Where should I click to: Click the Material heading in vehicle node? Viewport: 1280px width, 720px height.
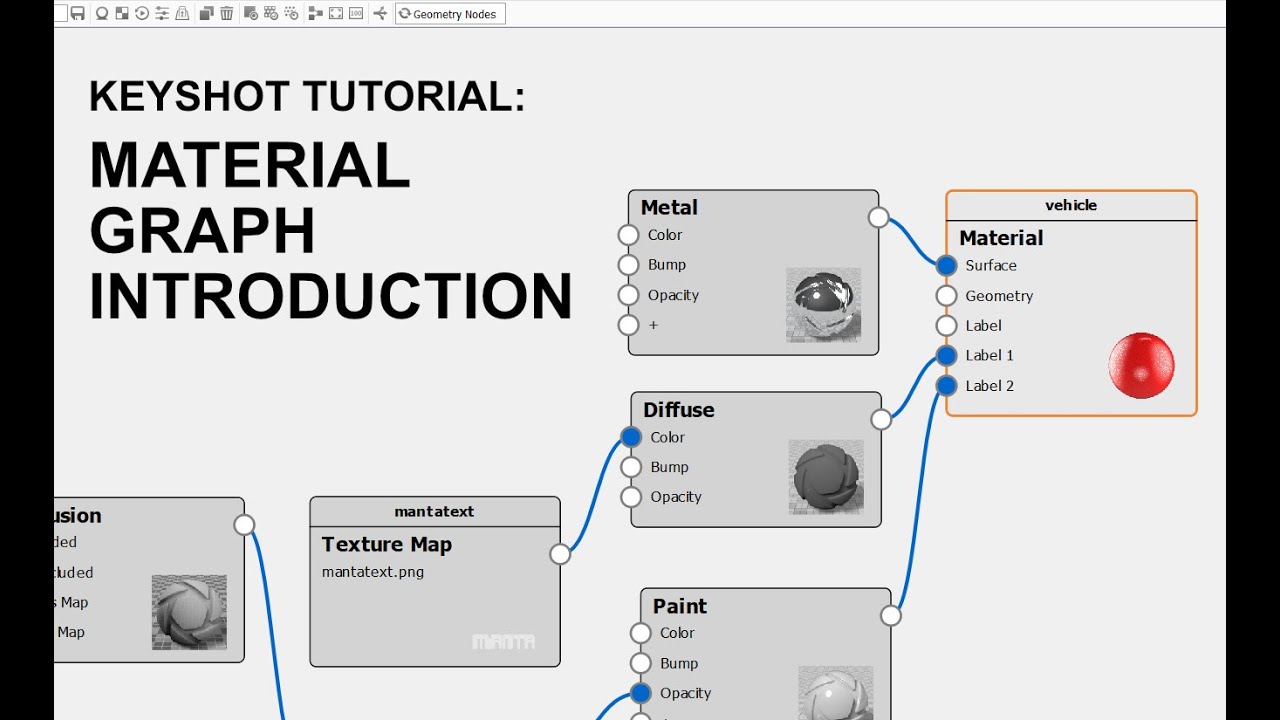(x=1001, y=238)
